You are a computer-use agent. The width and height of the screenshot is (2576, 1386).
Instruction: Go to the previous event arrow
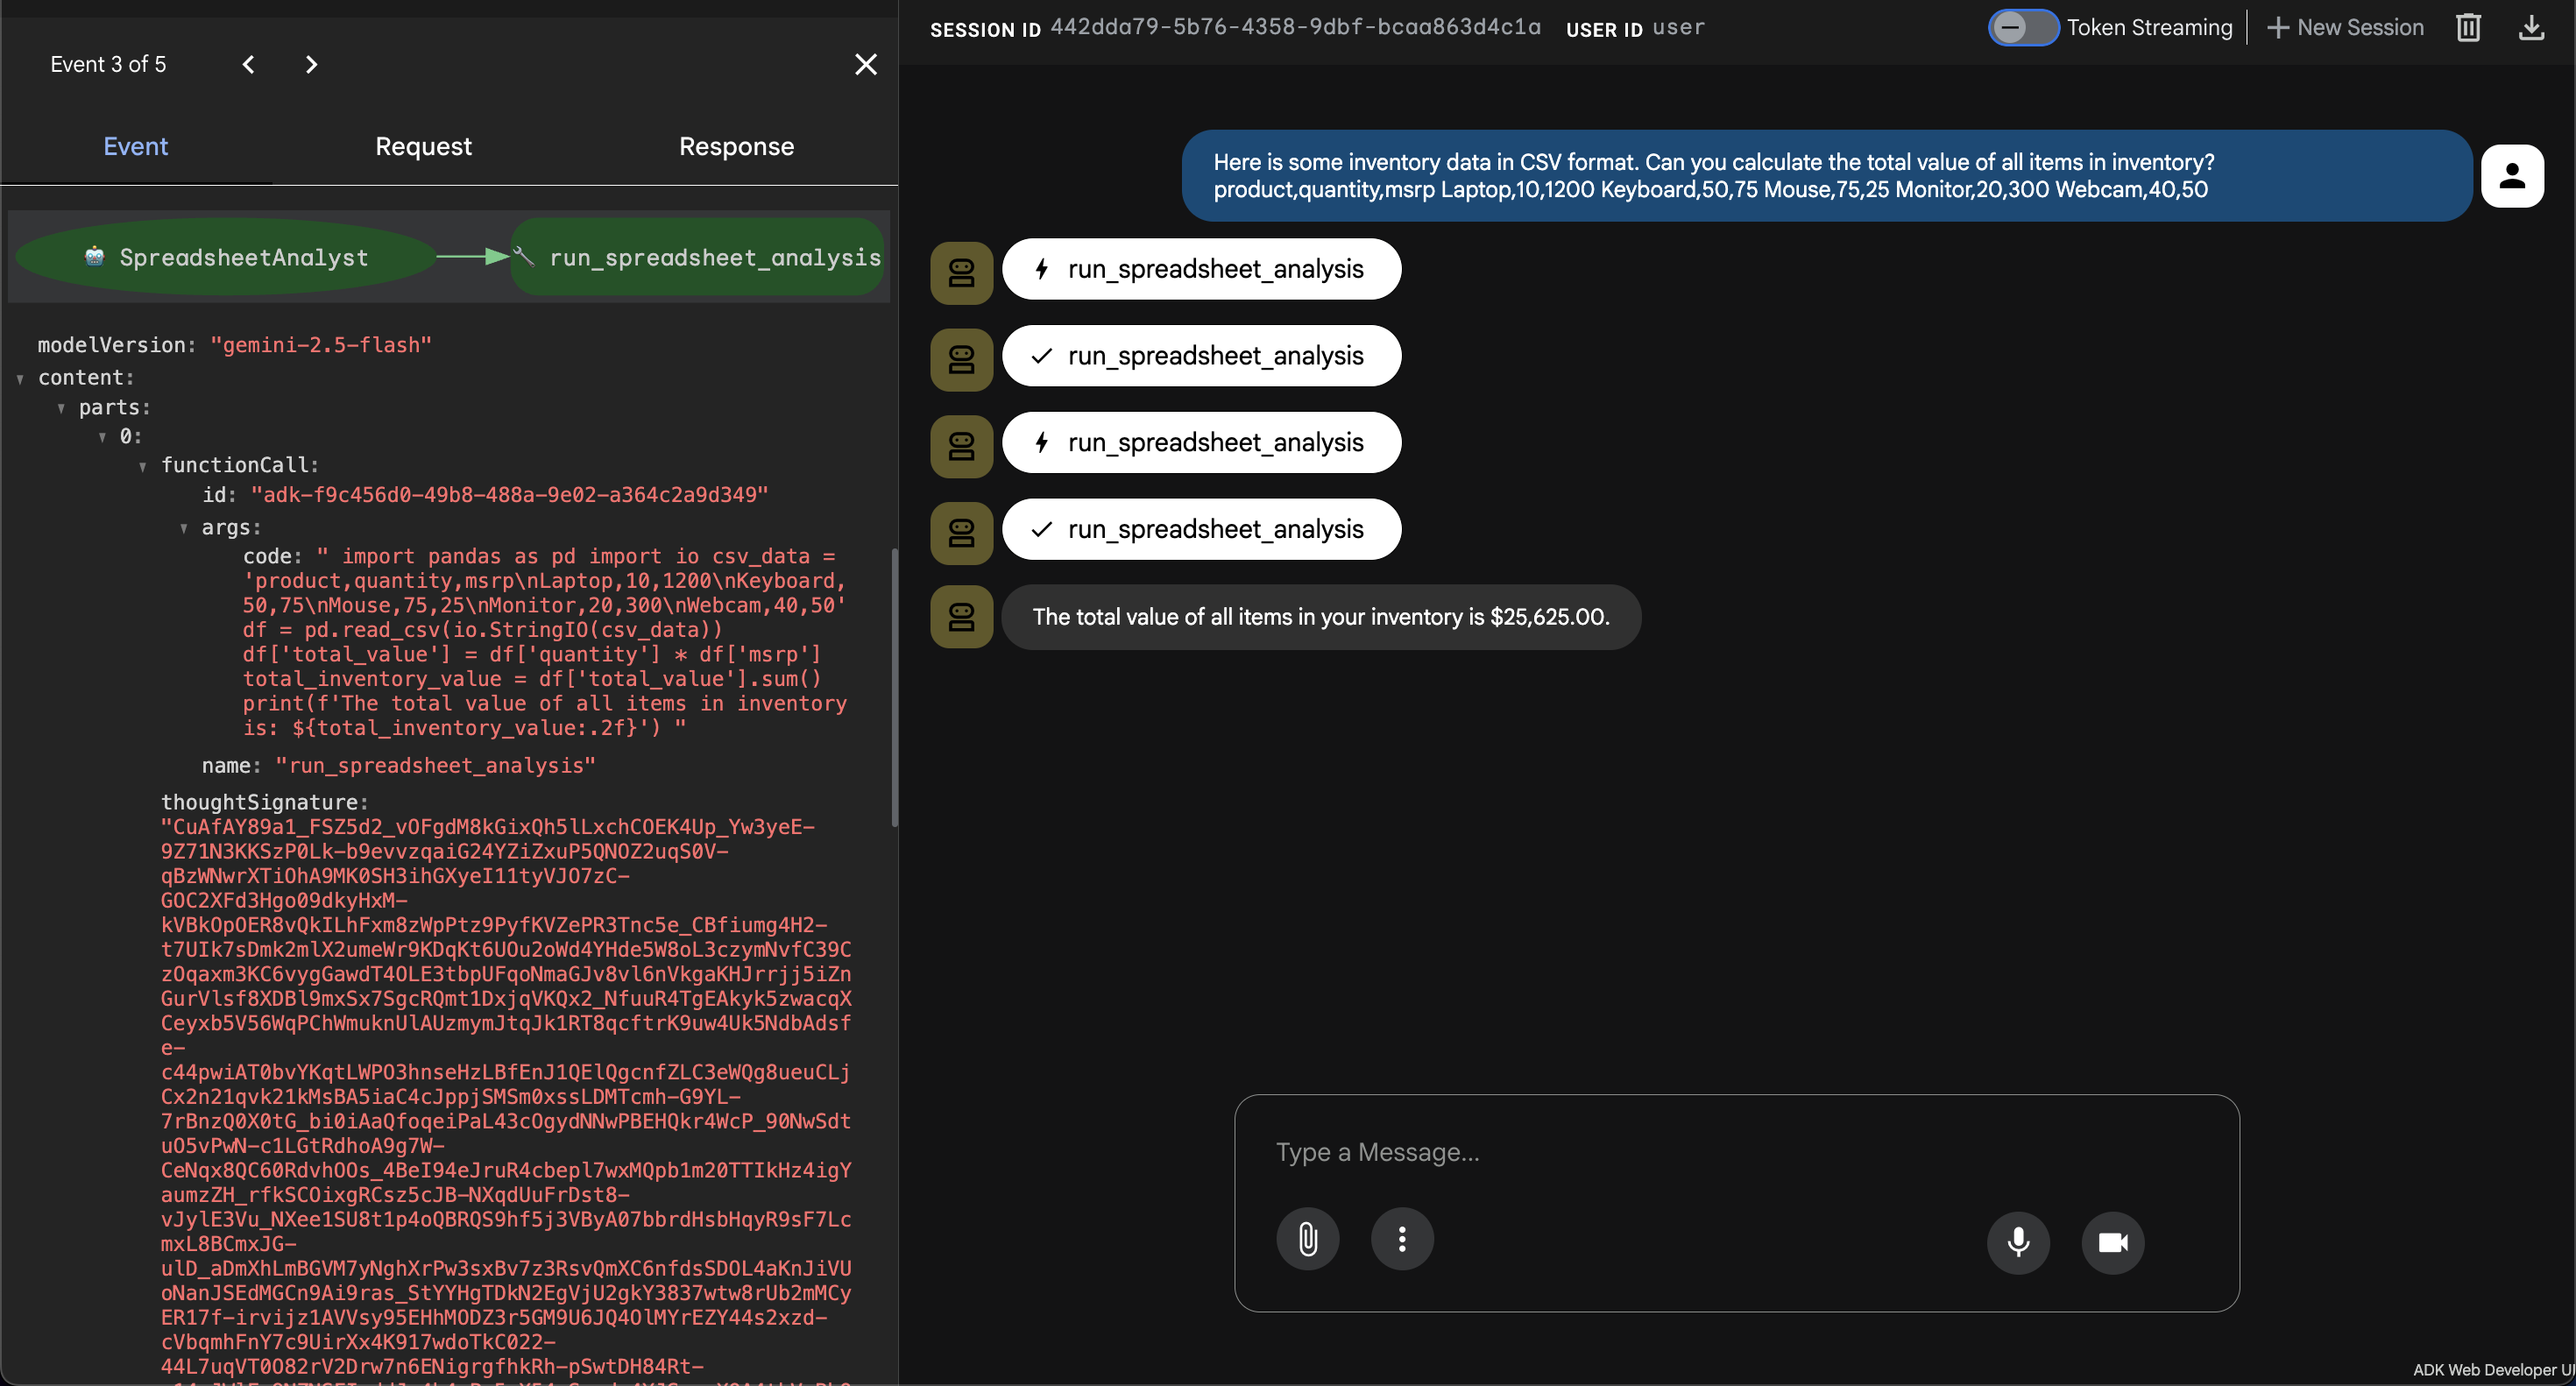point(248,65)
